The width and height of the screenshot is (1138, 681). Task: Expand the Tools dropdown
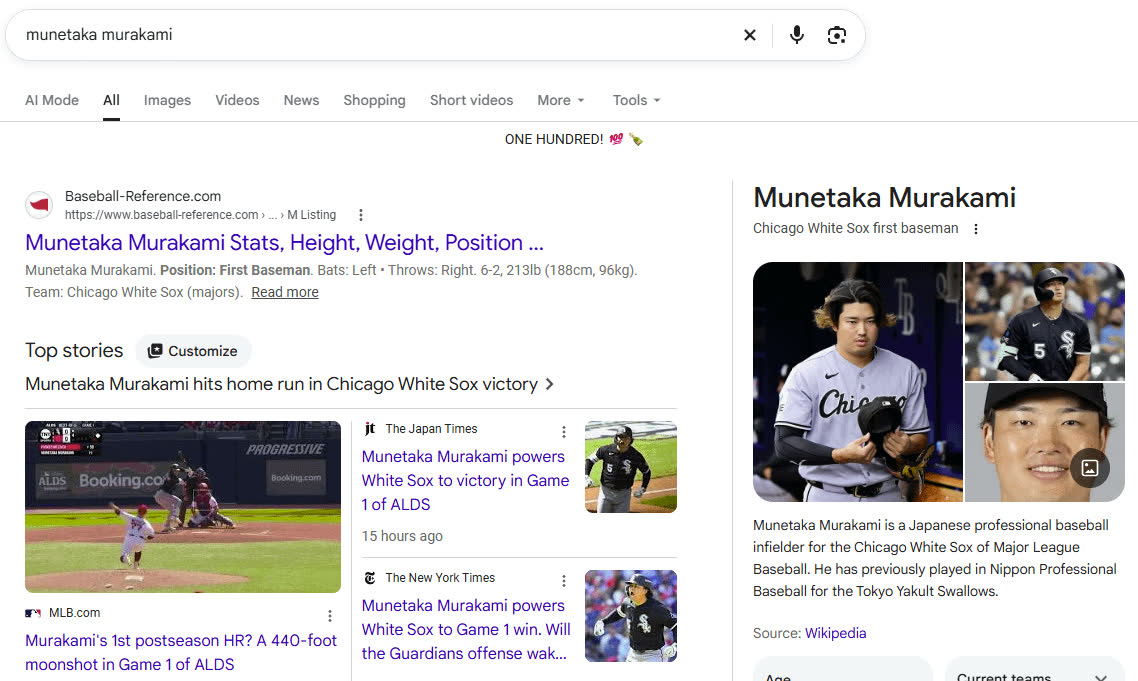[636, 100]
